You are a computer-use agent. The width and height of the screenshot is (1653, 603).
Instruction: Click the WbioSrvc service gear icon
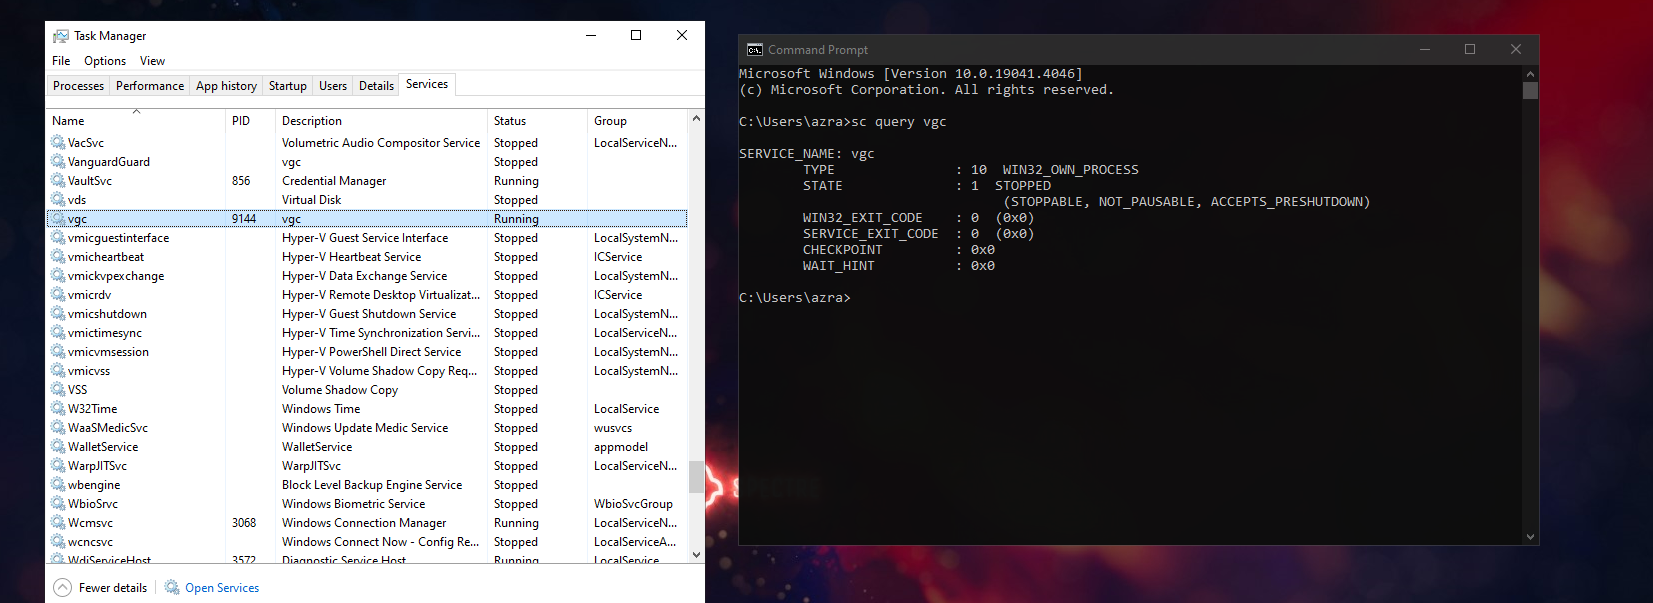(58, 504)
